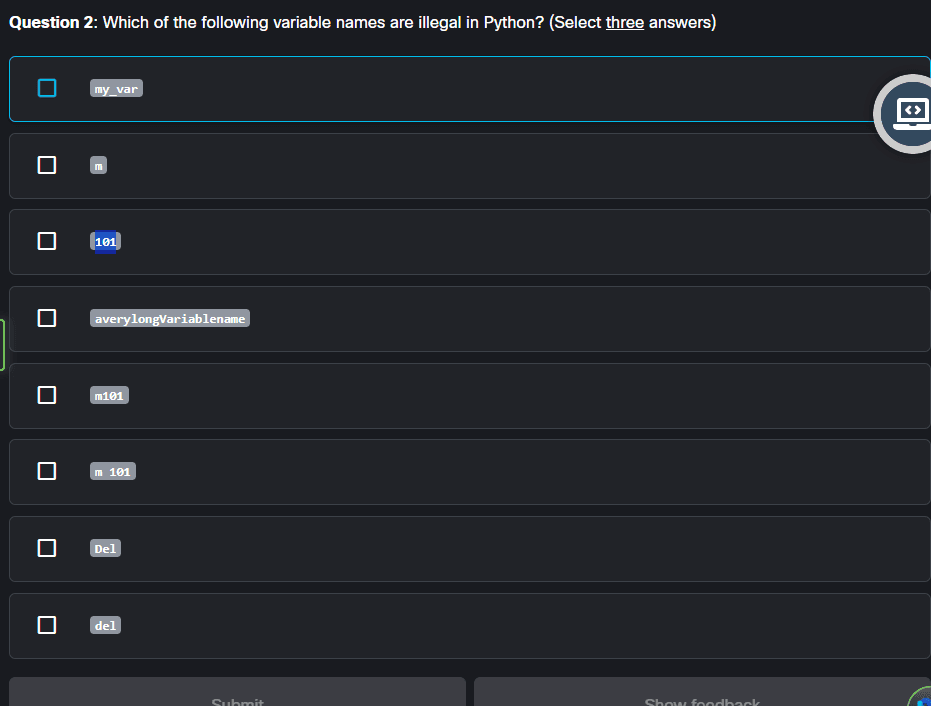Click the underlined word "three"

point(624,22)
